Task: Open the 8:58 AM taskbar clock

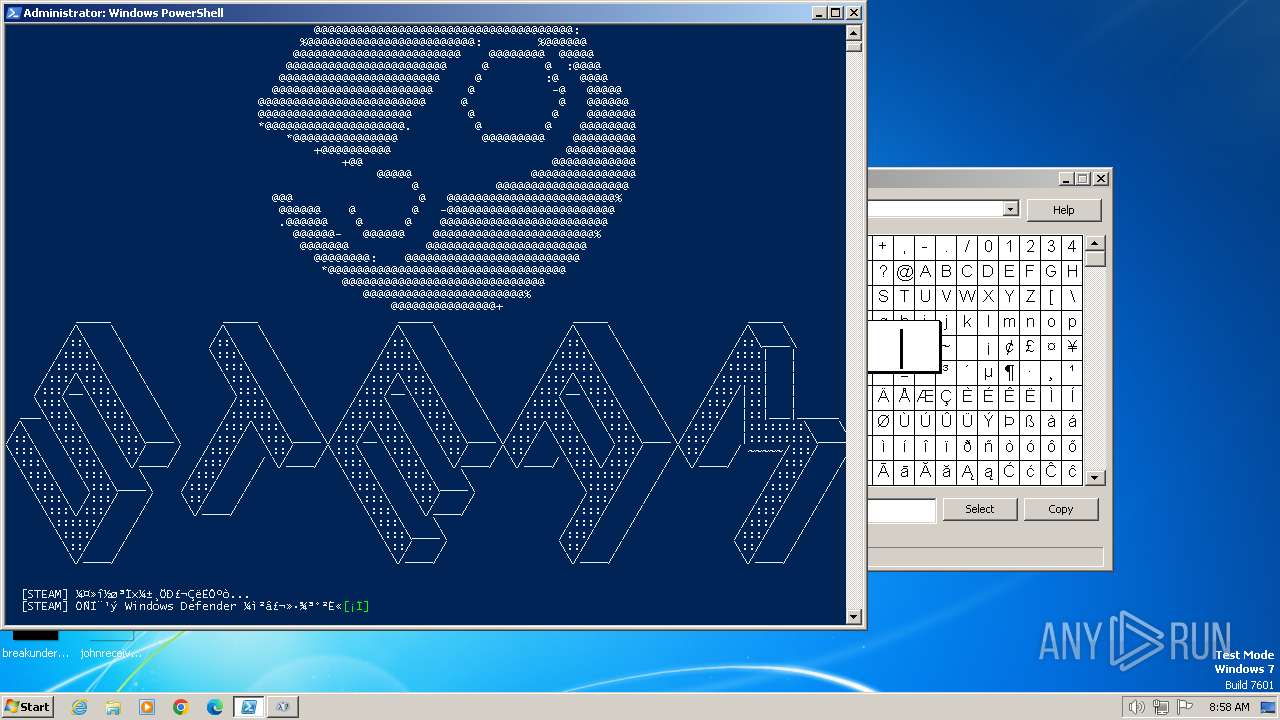Action: point(1229,707)
